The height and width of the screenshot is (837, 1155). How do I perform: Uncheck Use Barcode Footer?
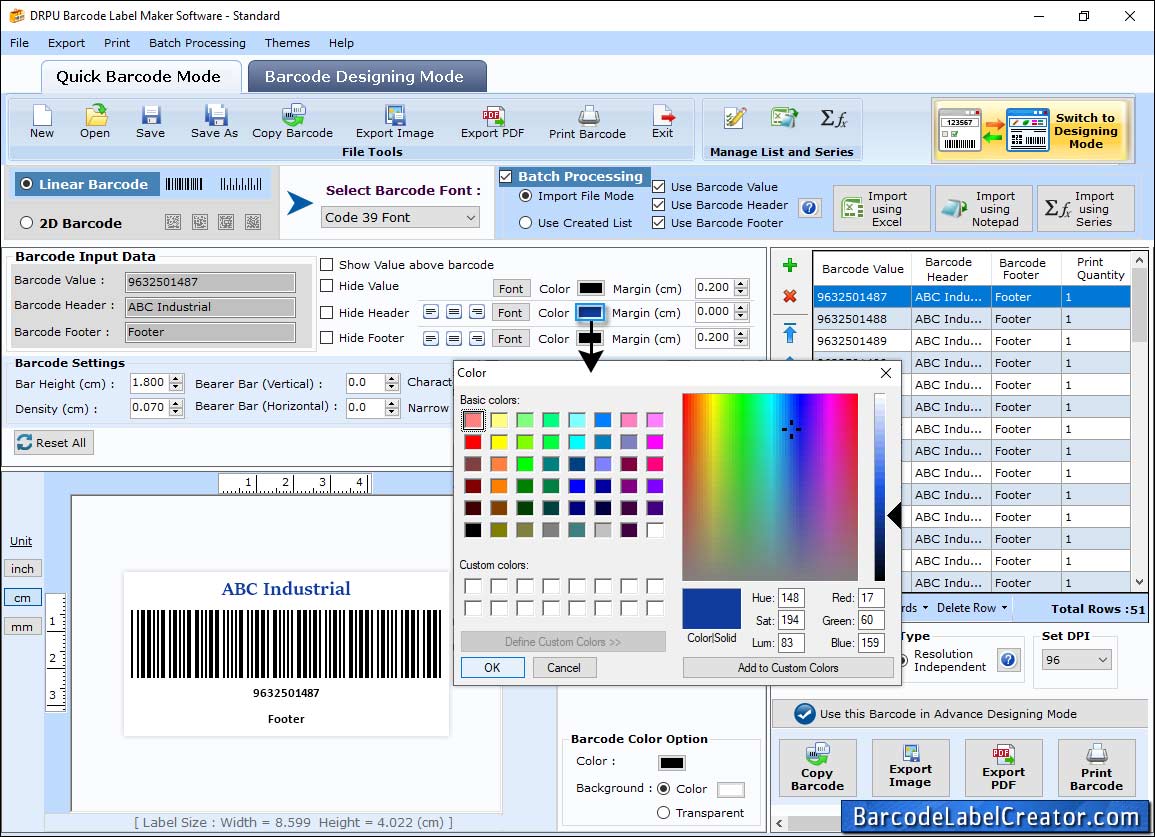click(x=659, y=223)
